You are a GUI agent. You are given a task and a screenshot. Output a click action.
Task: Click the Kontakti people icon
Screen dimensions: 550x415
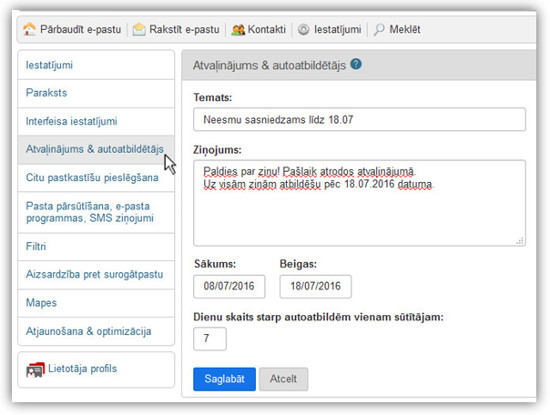[238, 29]
